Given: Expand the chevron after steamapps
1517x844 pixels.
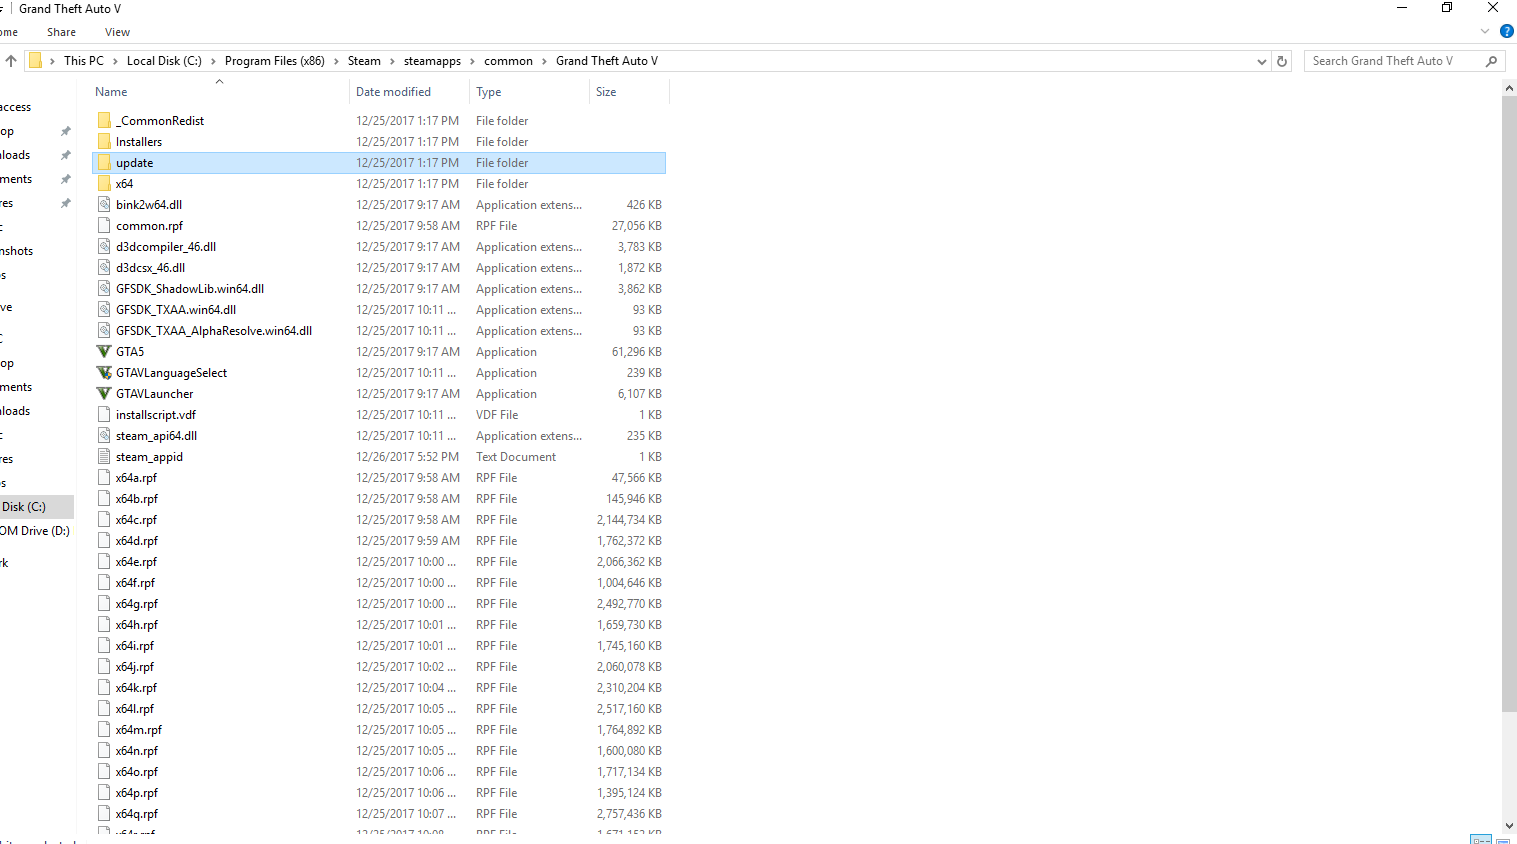Looking at the screenshot, I should pos(472,61).
